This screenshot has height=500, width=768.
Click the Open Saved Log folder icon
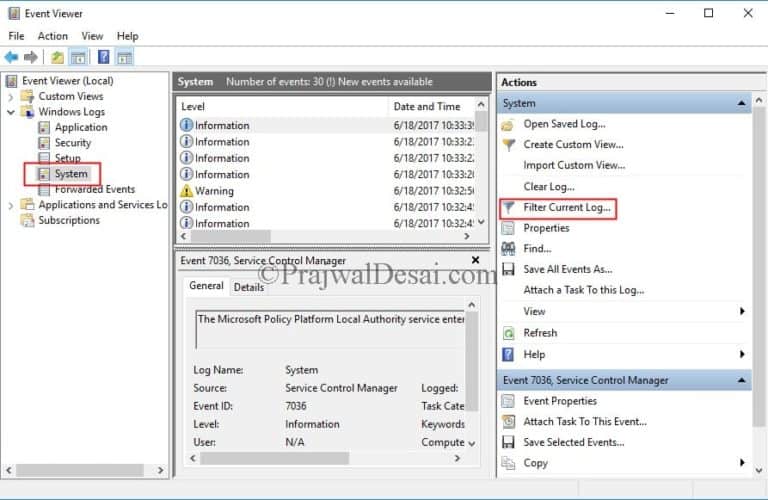(x=508, y=125)
